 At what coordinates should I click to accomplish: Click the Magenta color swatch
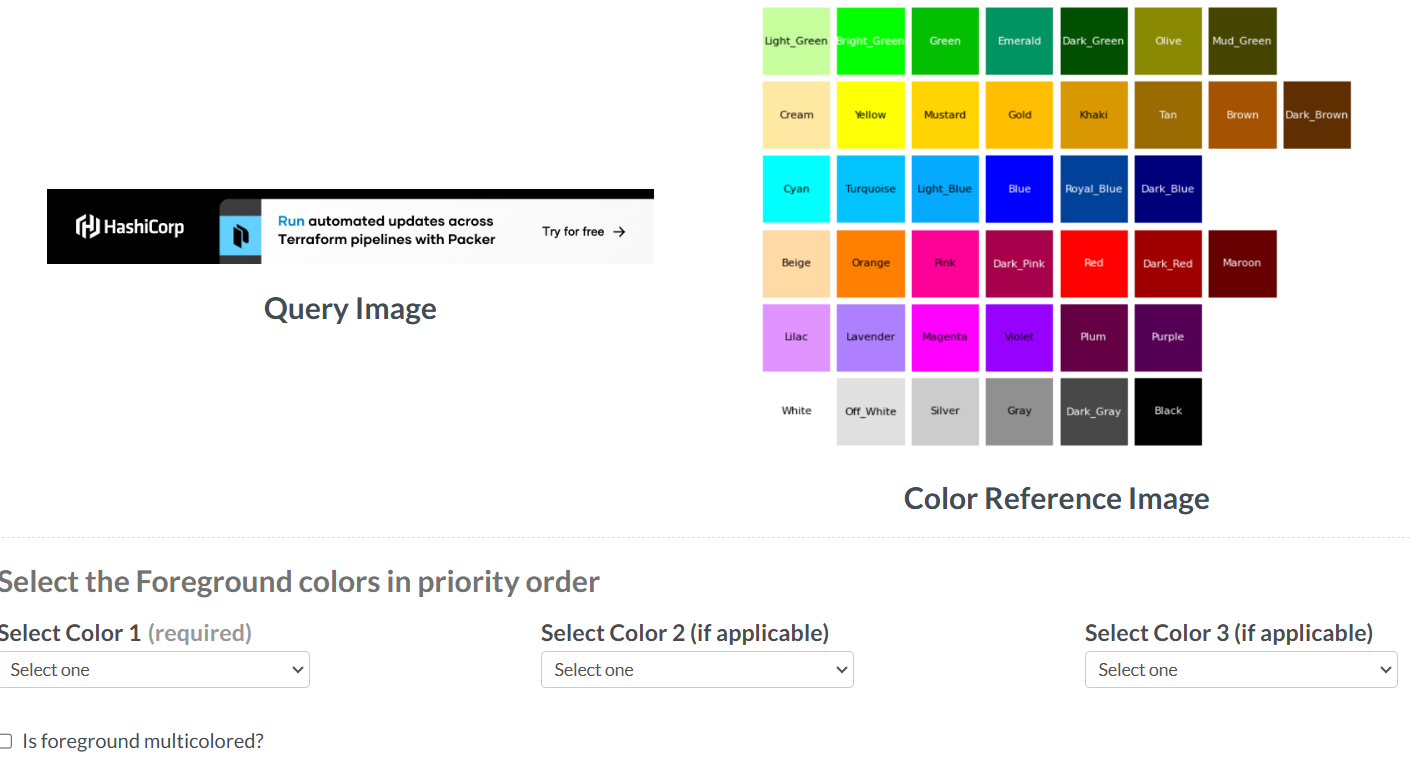[x=945, y=337]
